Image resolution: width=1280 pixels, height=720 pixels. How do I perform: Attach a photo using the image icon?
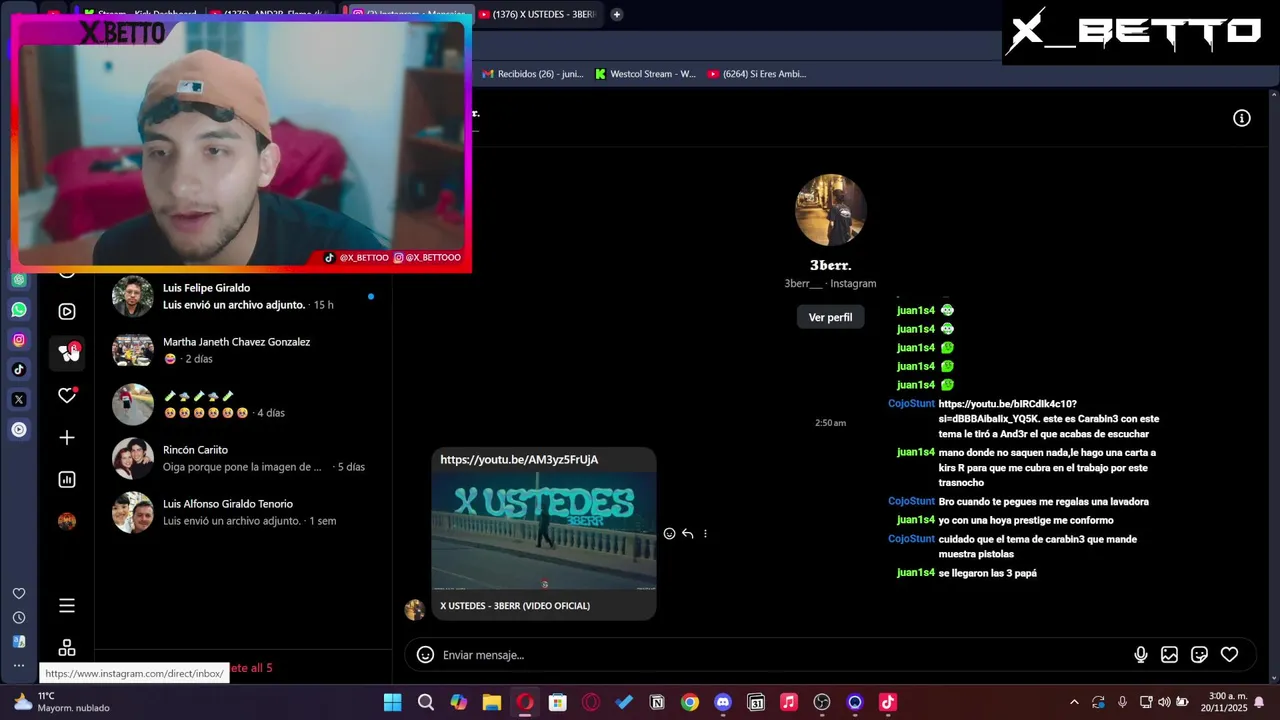point(1169,655)
